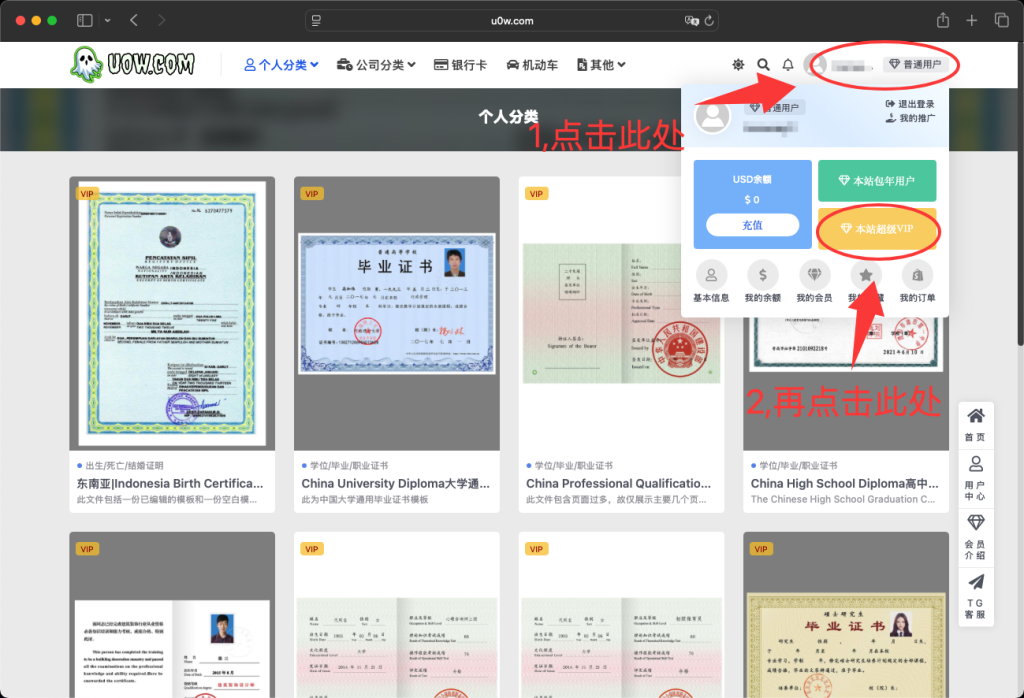Click the Safari sidebar toggle icon

pos(85,20)
